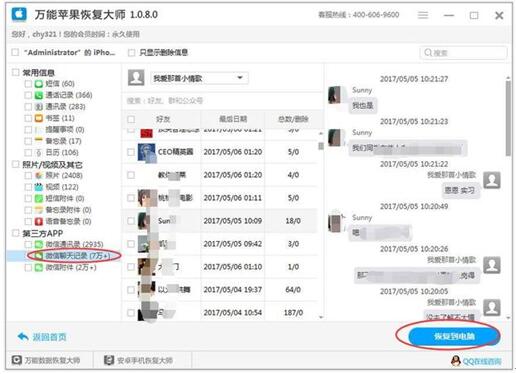Viewport: 516px width, 374px height.
Task: Click the 好友 column header
Action: pos(163,119)
